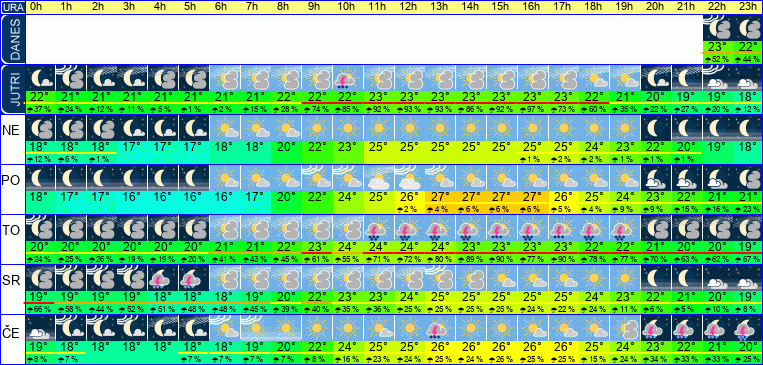
Task: Click the SR row windy cloud icon at 13h
Action: pyautogui.click(x=440, y=278)
